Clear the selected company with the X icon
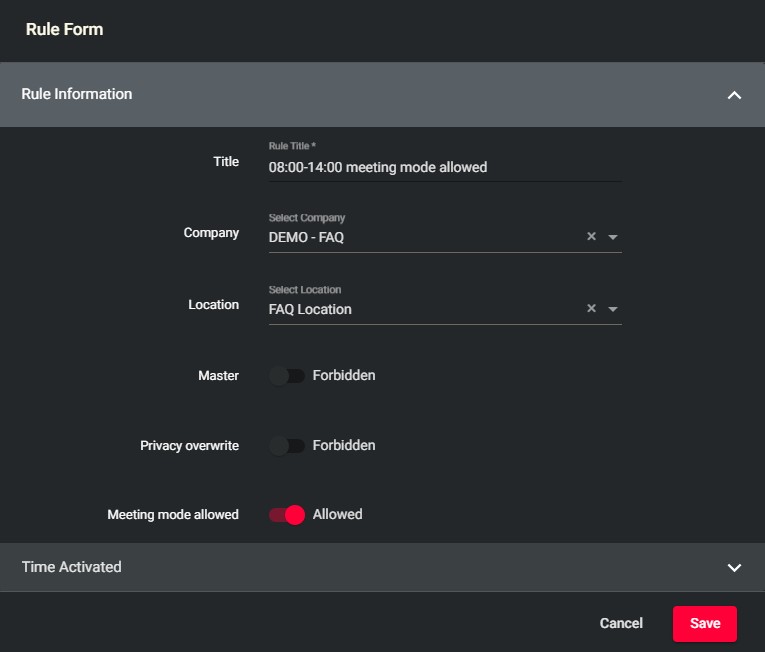Viewport: 765px width, 652px height. coord(591,237)
